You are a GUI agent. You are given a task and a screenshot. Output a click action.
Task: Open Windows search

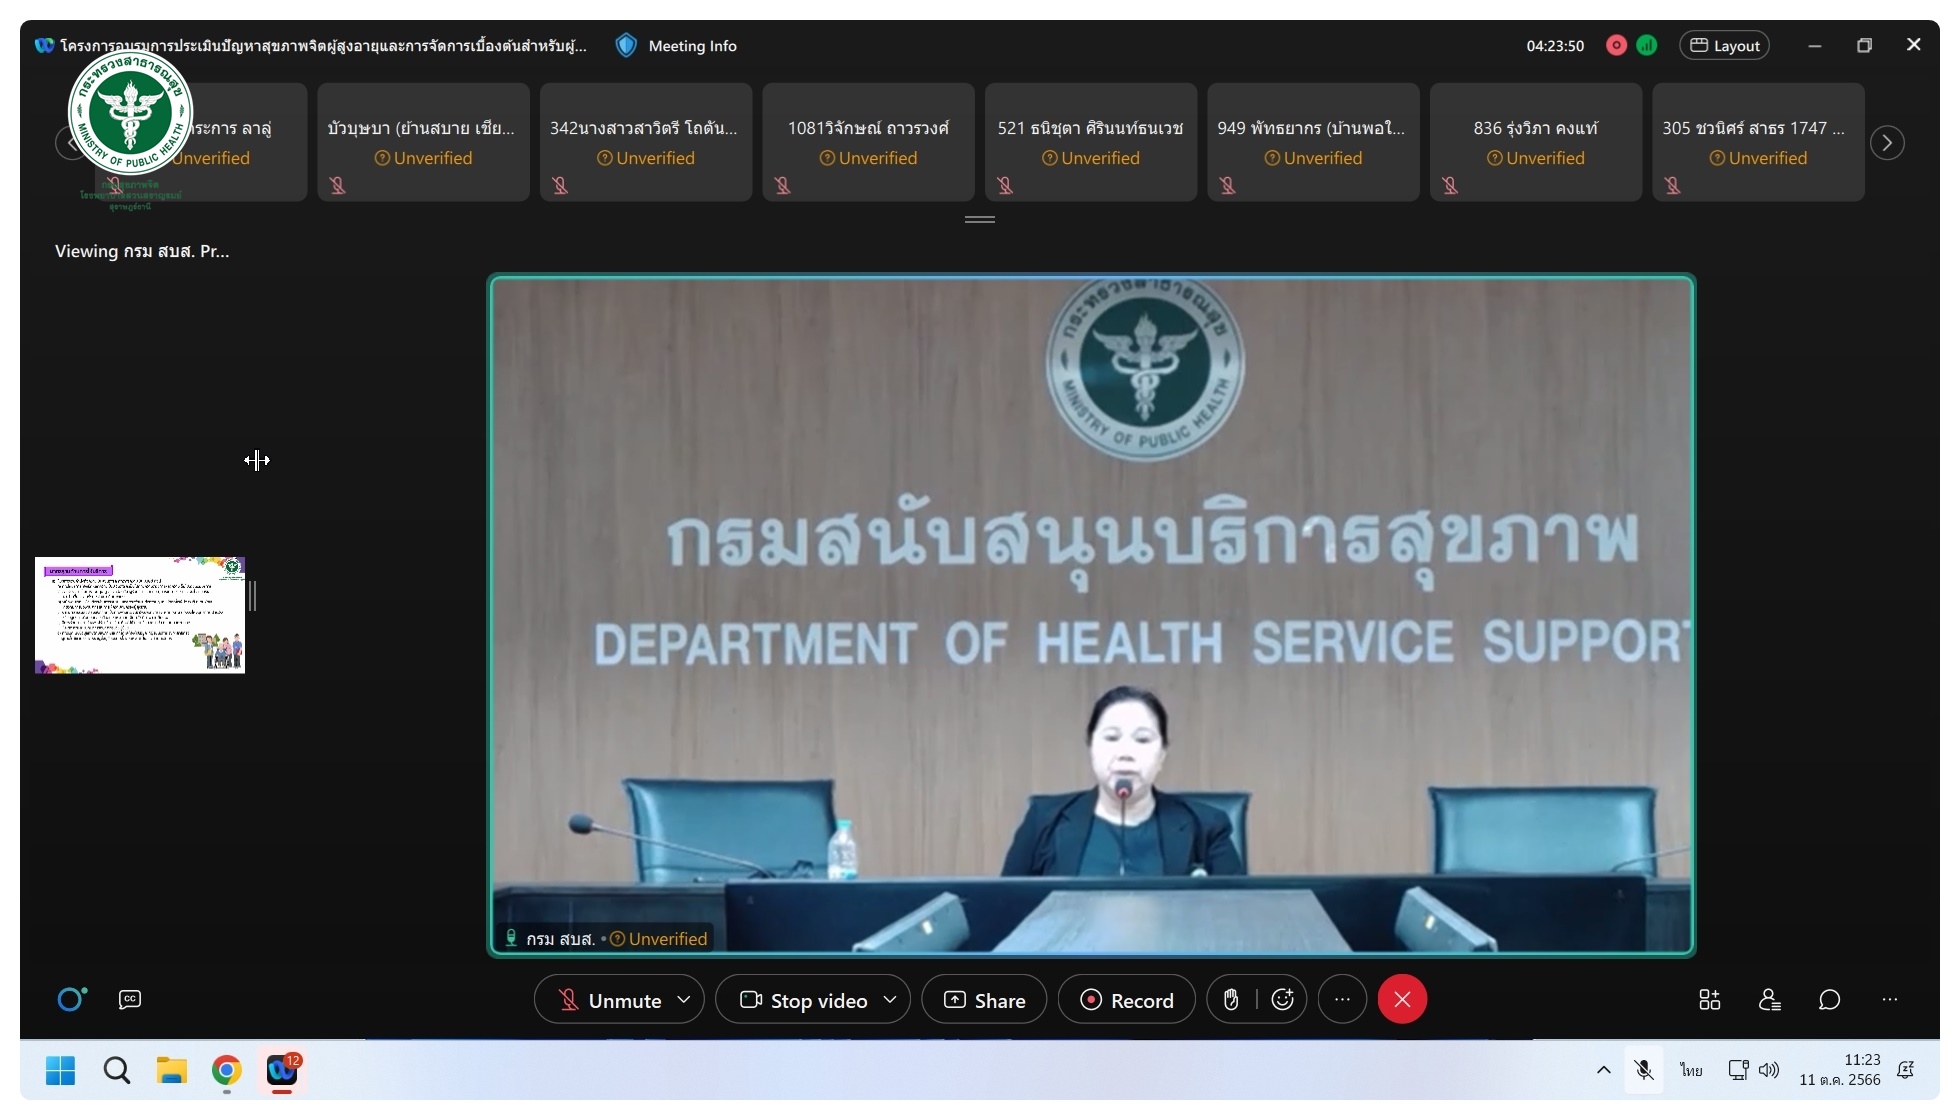(117, 1071)
